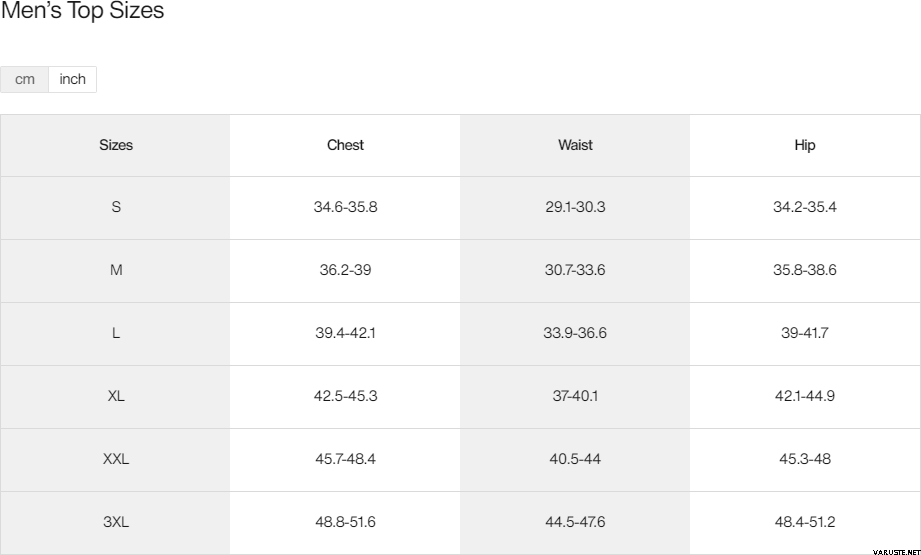Click the Hip column header
Screen dimensions: 921x555
tap(805, 145)
